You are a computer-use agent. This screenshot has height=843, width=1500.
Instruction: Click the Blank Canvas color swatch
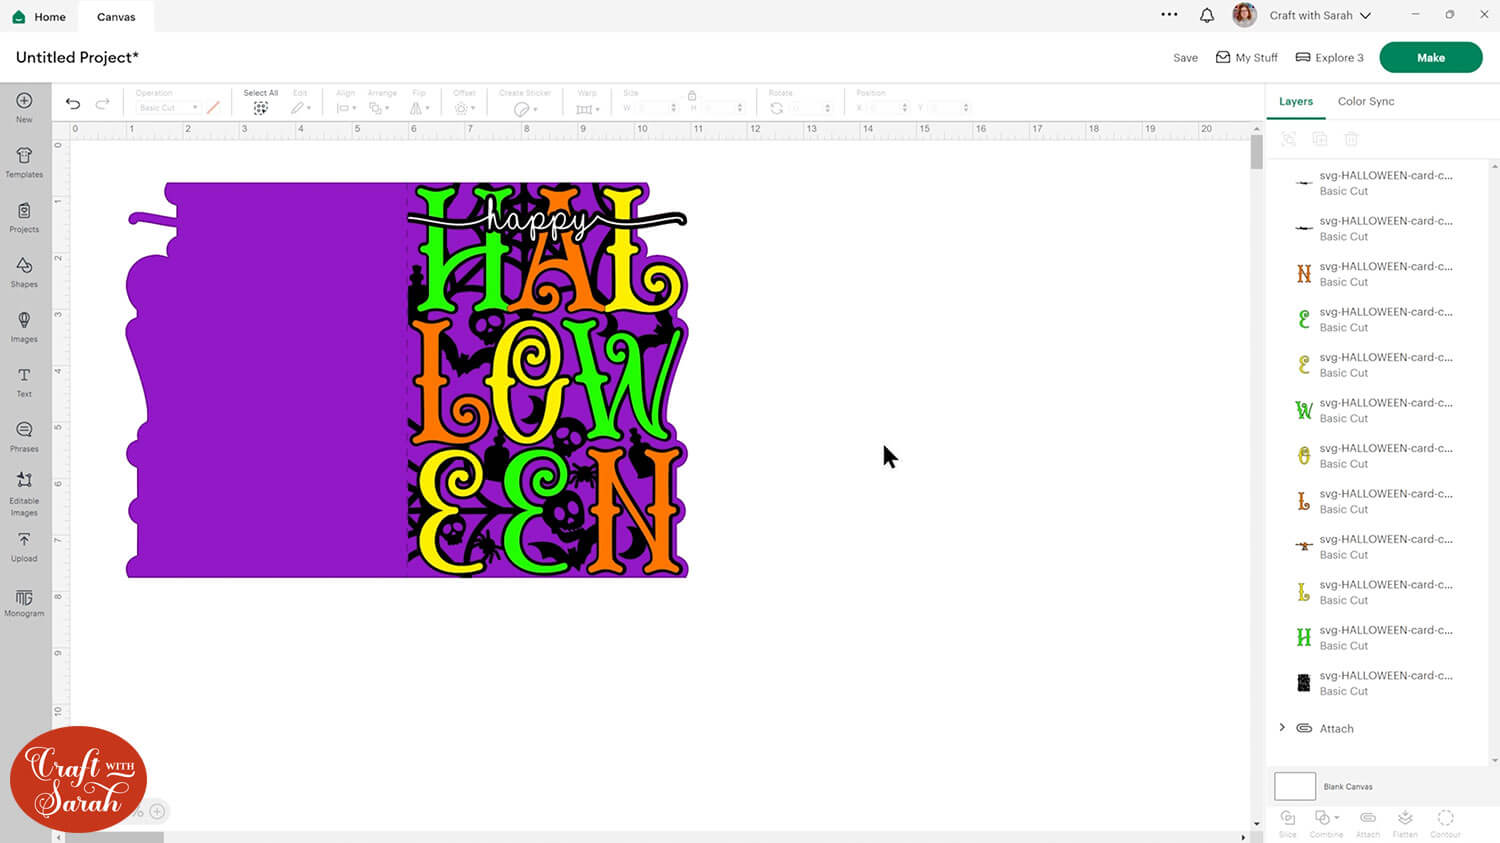point(1294,786)
